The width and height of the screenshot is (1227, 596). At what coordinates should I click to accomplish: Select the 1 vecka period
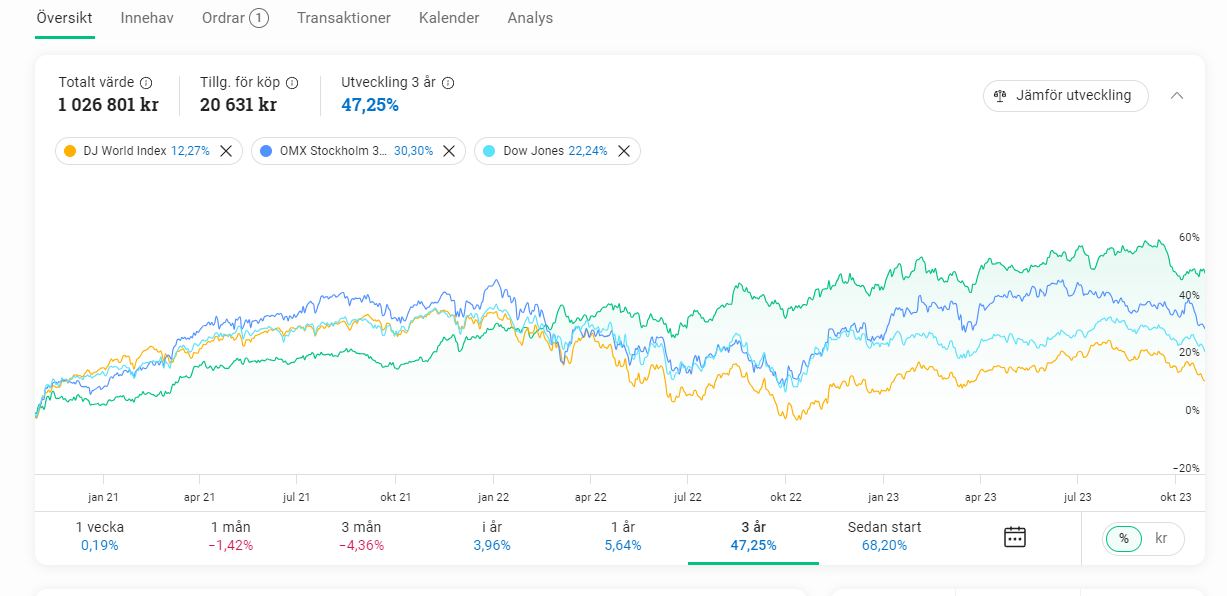click(100, 536)
